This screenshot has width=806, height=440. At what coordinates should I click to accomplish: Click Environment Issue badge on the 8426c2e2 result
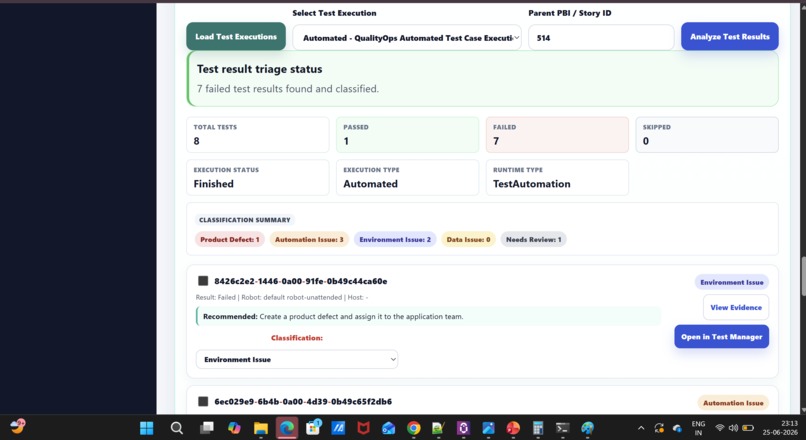pos(731,282)
